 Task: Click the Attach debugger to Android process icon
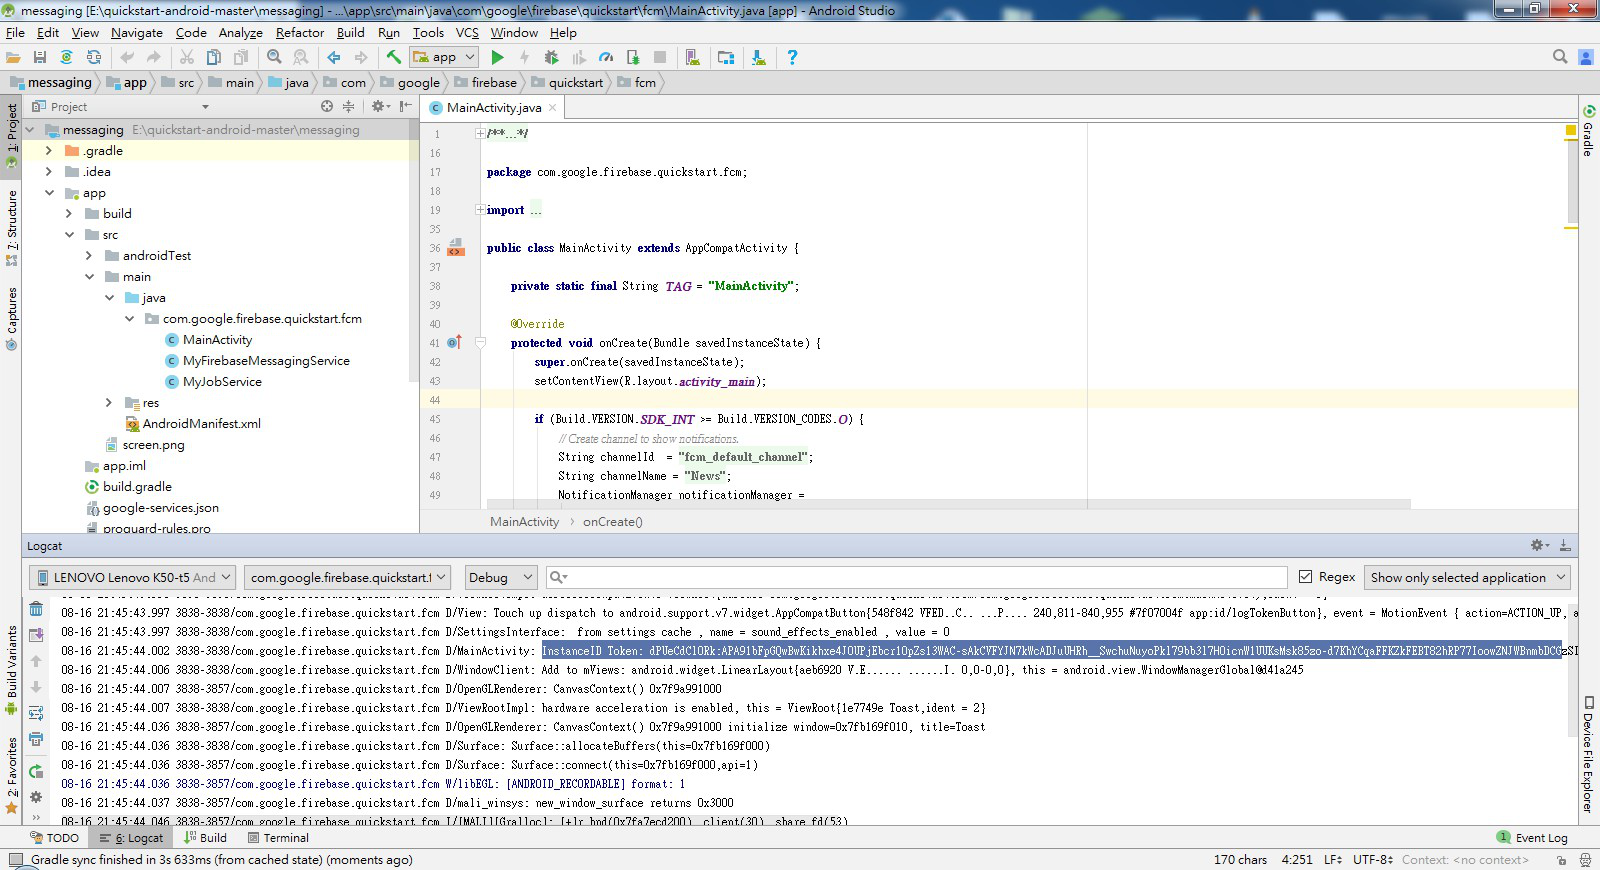632,58
